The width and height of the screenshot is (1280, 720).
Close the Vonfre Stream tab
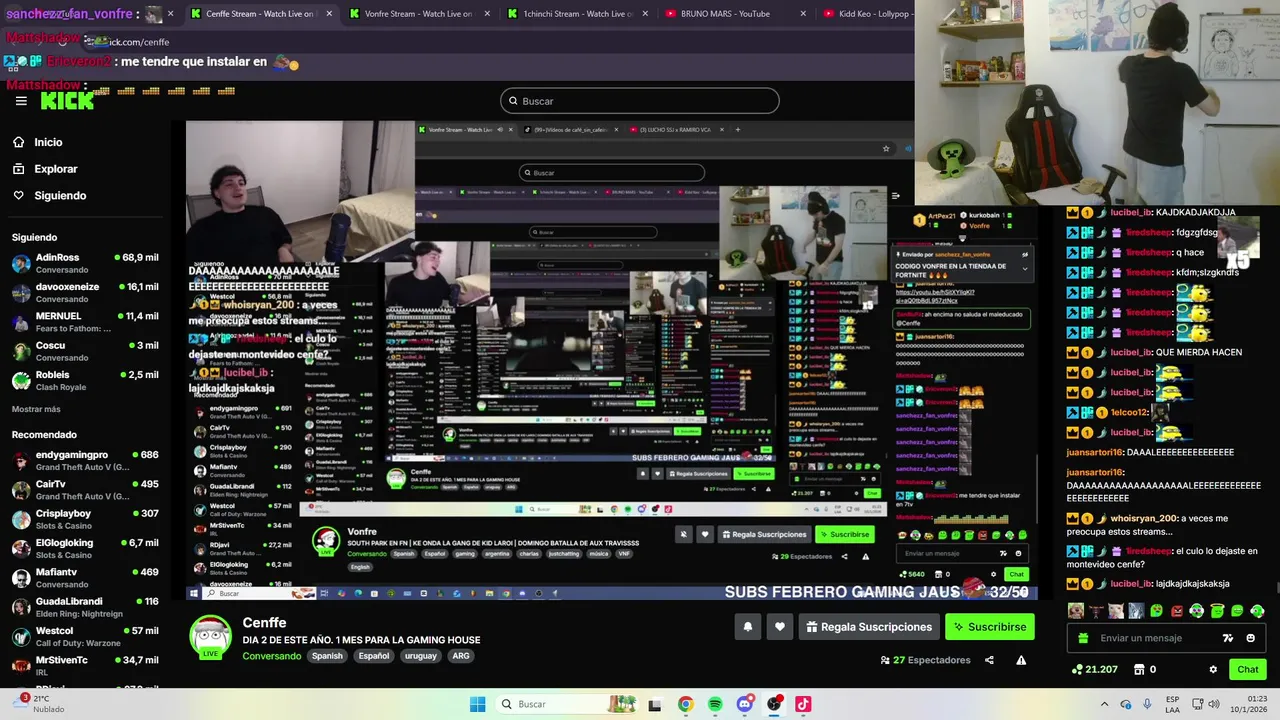pos(487,14)
